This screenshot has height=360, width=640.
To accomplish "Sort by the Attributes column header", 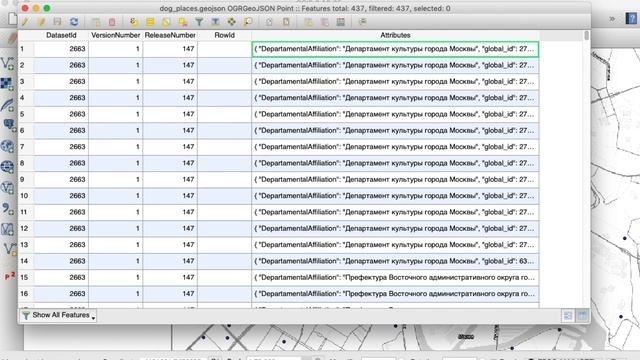I will (396, 36).
